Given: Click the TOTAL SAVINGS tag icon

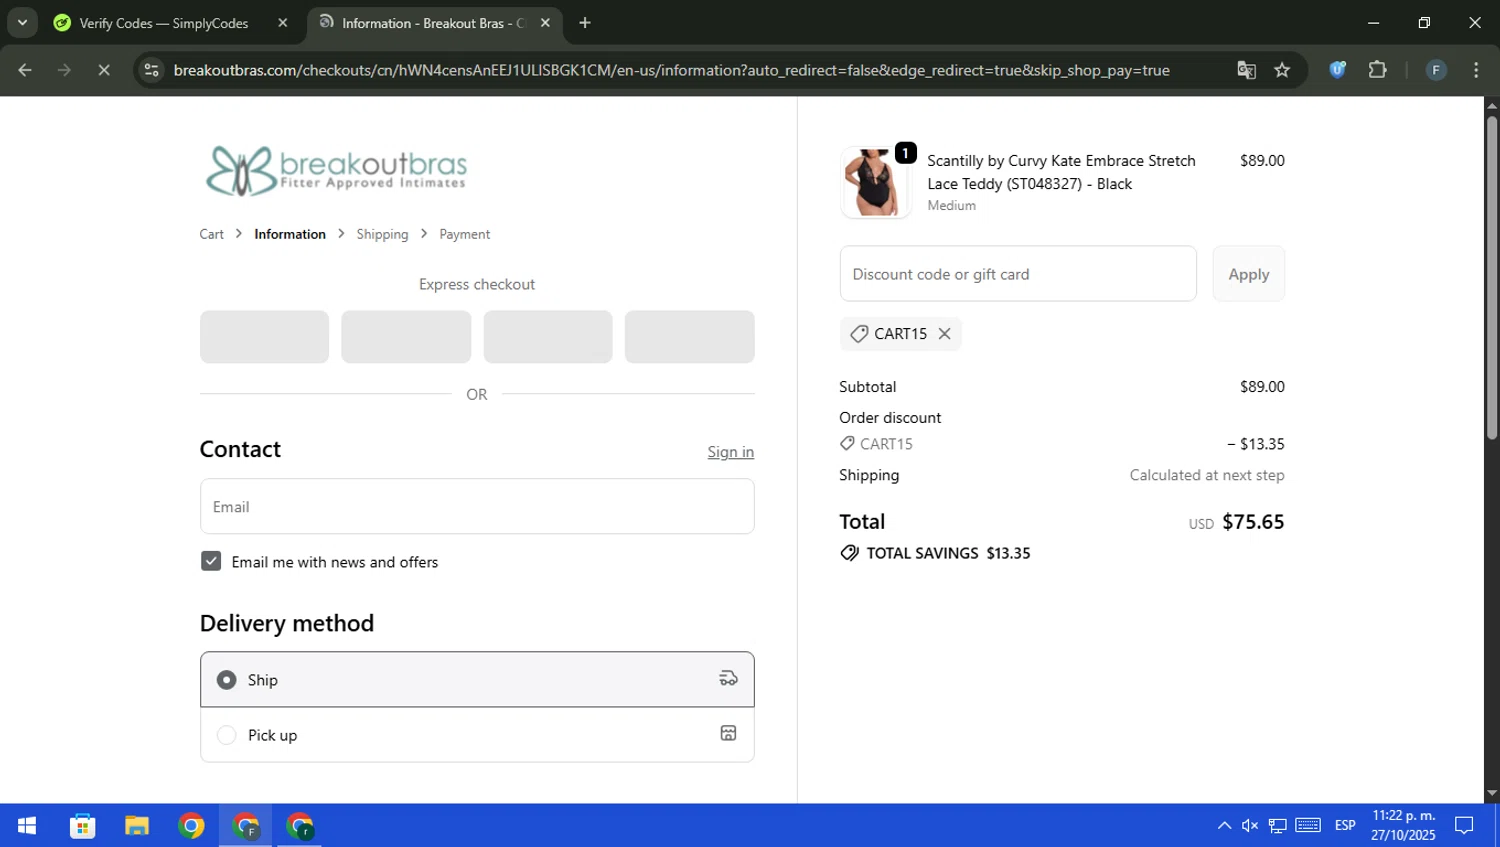Looking at the screenshot, I should (850, 553).
